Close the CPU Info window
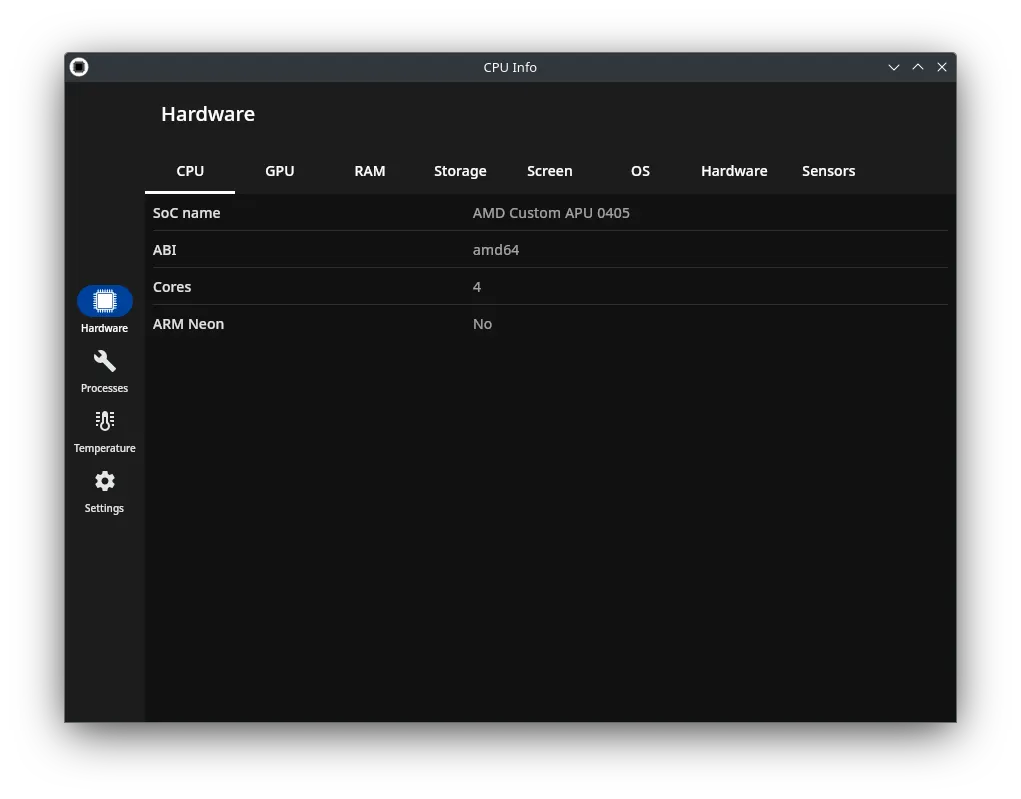Screen dimensions: 1021x799 point(942,67)
